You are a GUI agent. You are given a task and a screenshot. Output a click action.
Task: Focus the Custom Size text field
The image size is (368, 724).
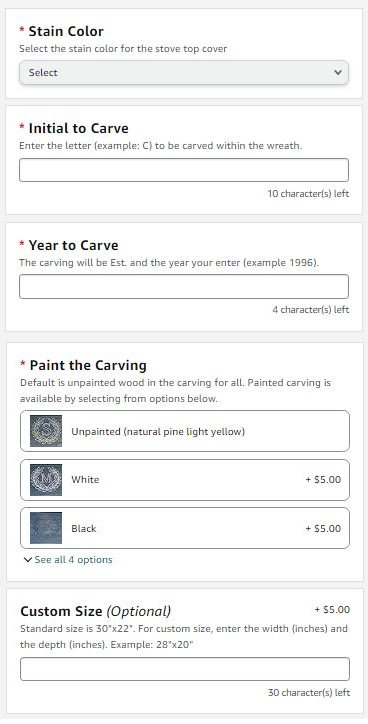tap(185, 669)
